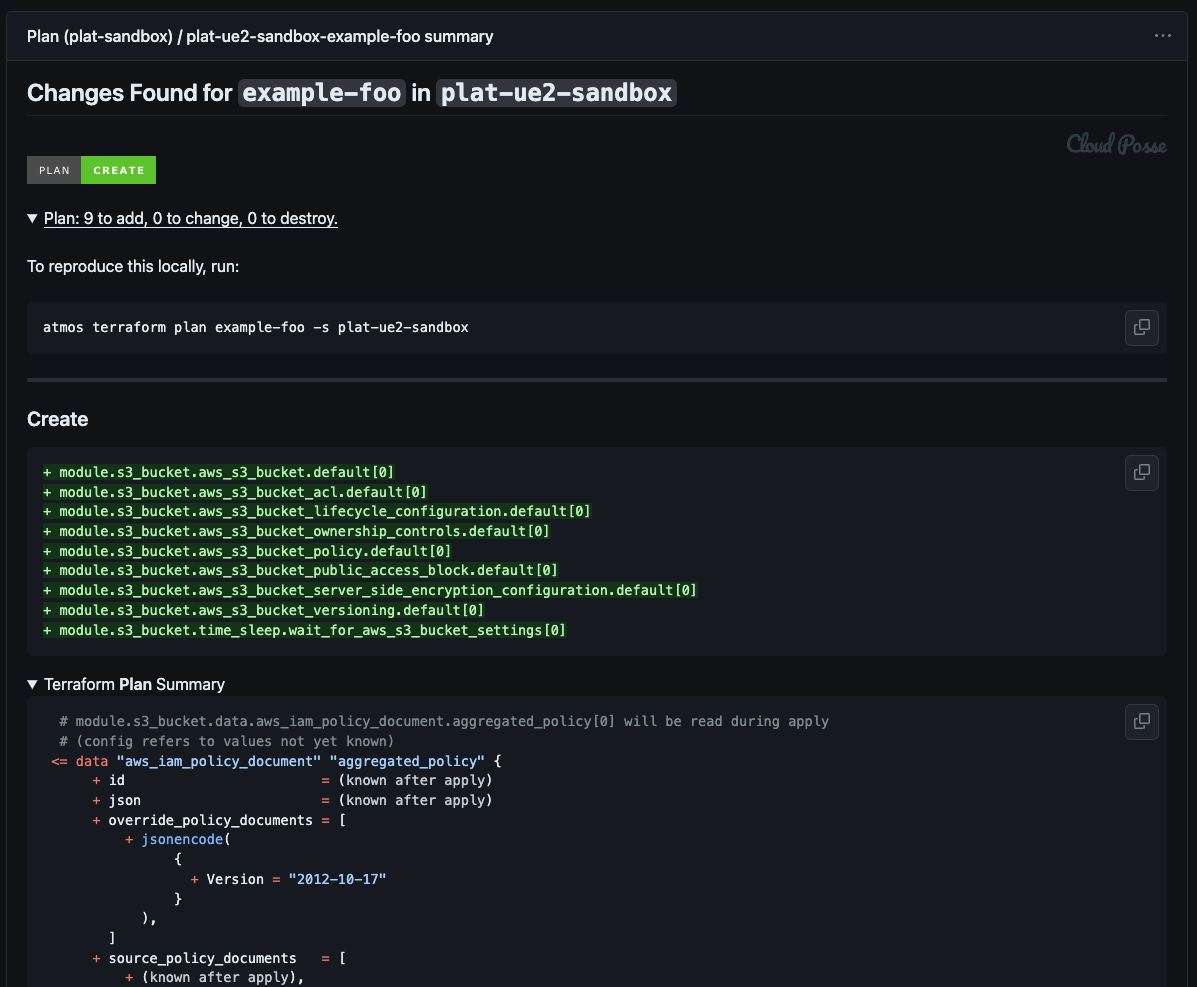The height and width of the screenshot is (987, 1197).
Task: Click 'To reproduce this locally, run:' text
Action: (x=133, y=266)
